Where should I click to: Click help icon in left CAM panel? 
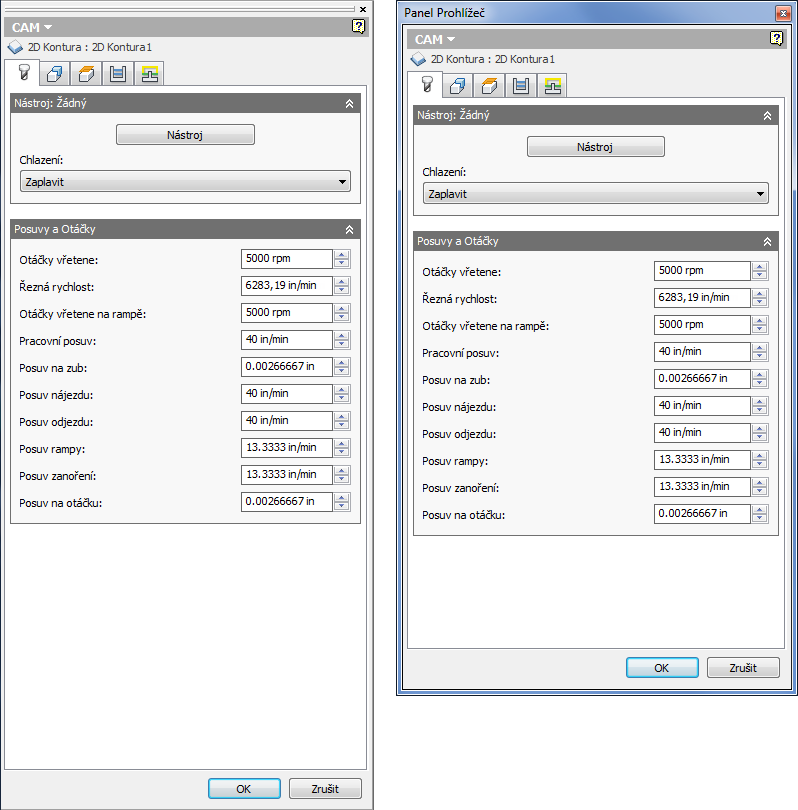click(x=358, y=26)
